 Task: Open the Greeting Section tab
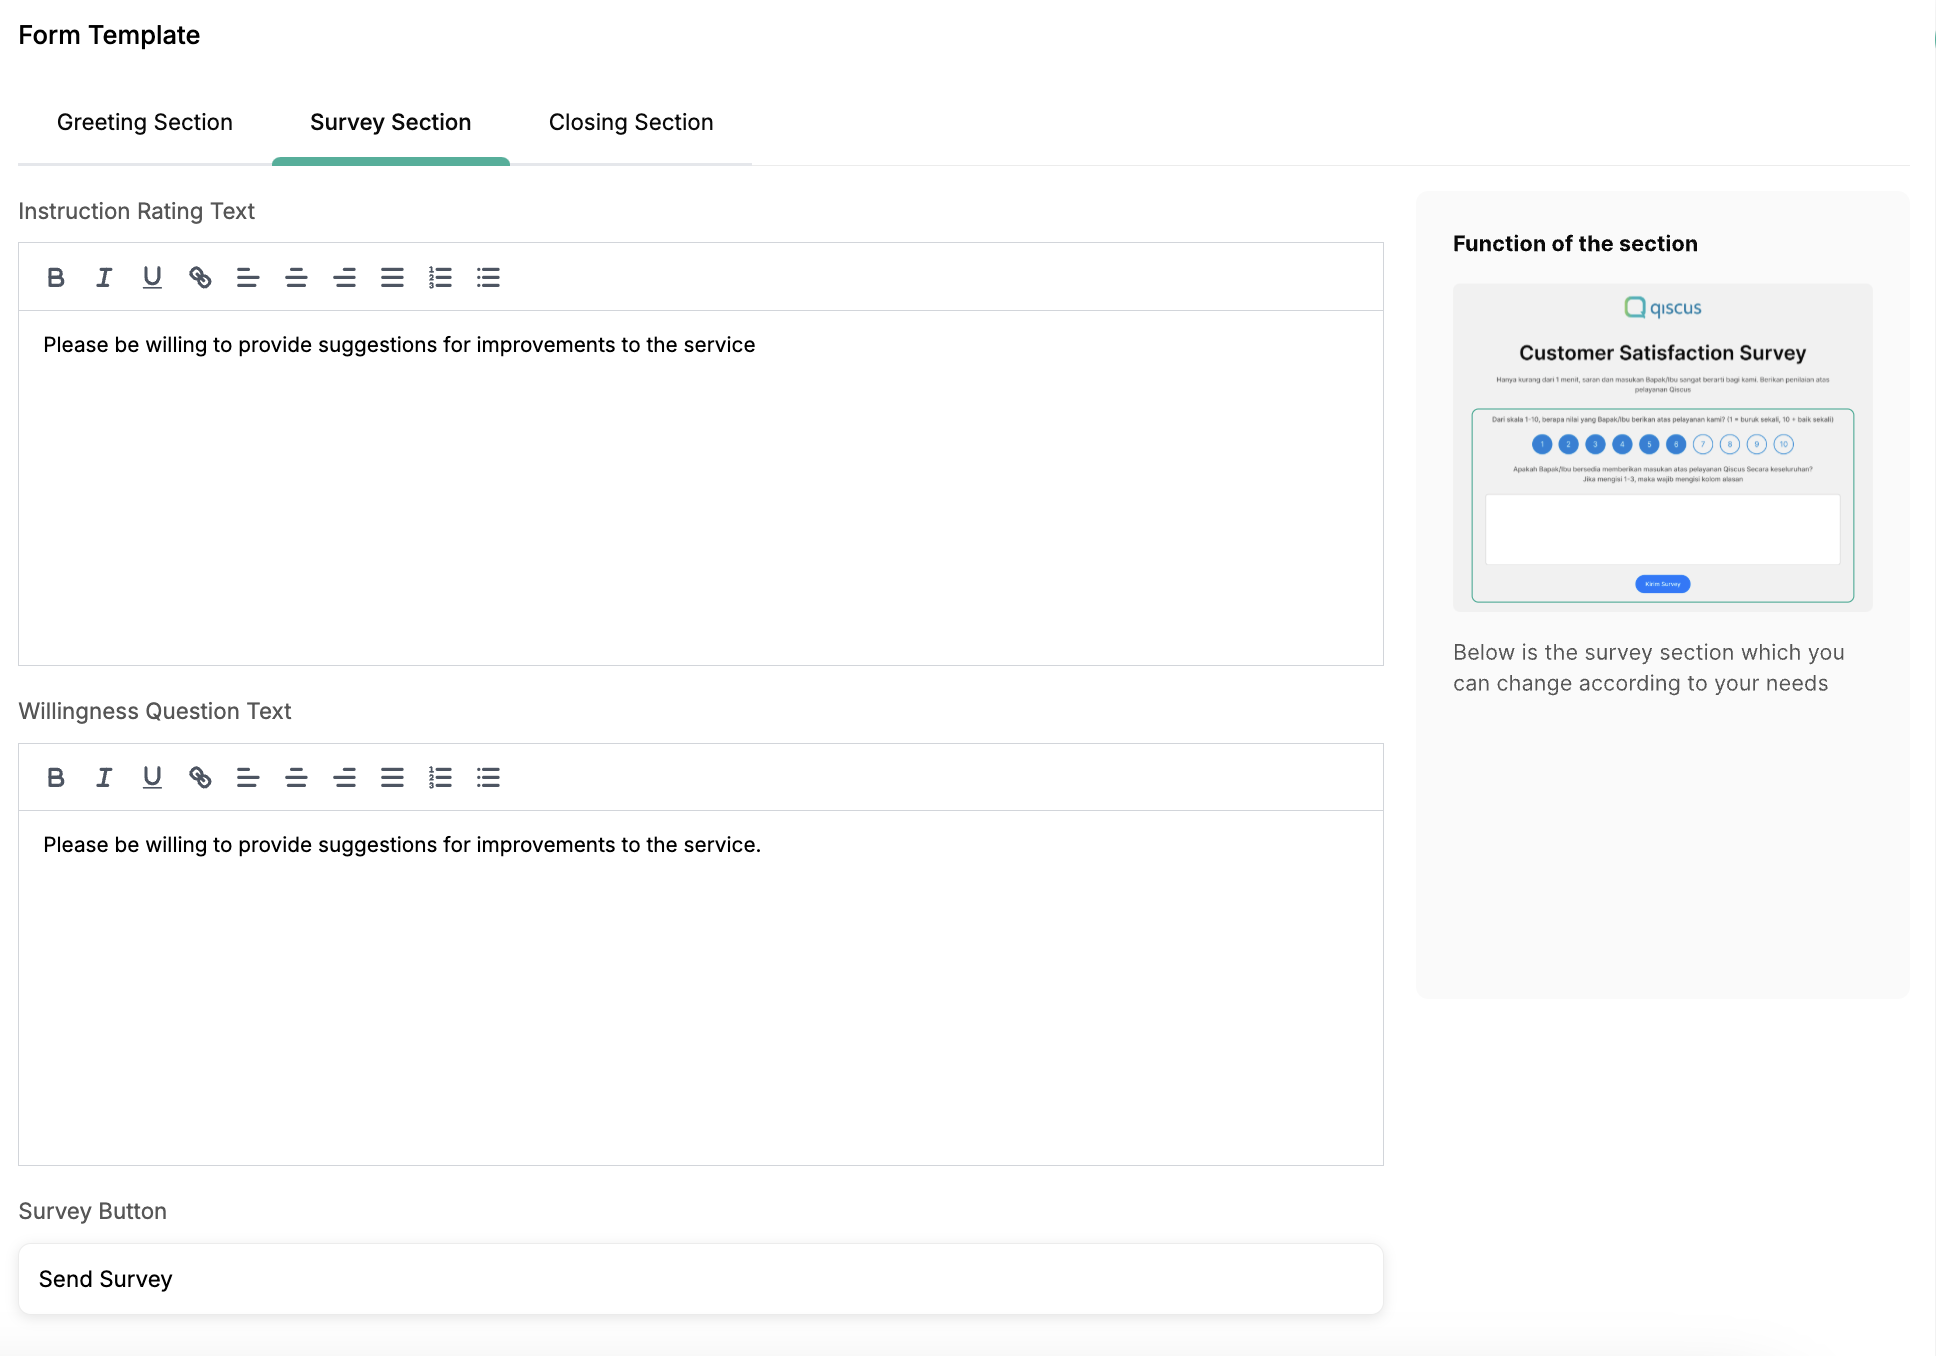(x=145, y=122)
